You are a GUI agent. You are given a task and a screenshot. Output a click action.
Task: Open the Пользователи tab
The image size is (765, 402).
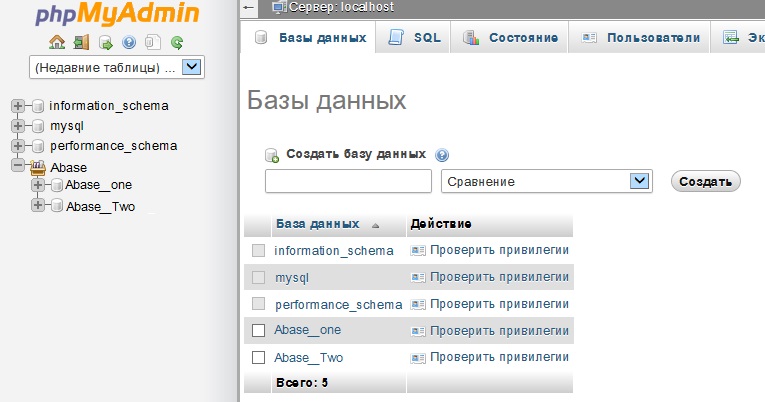click(x=638, y=38)
